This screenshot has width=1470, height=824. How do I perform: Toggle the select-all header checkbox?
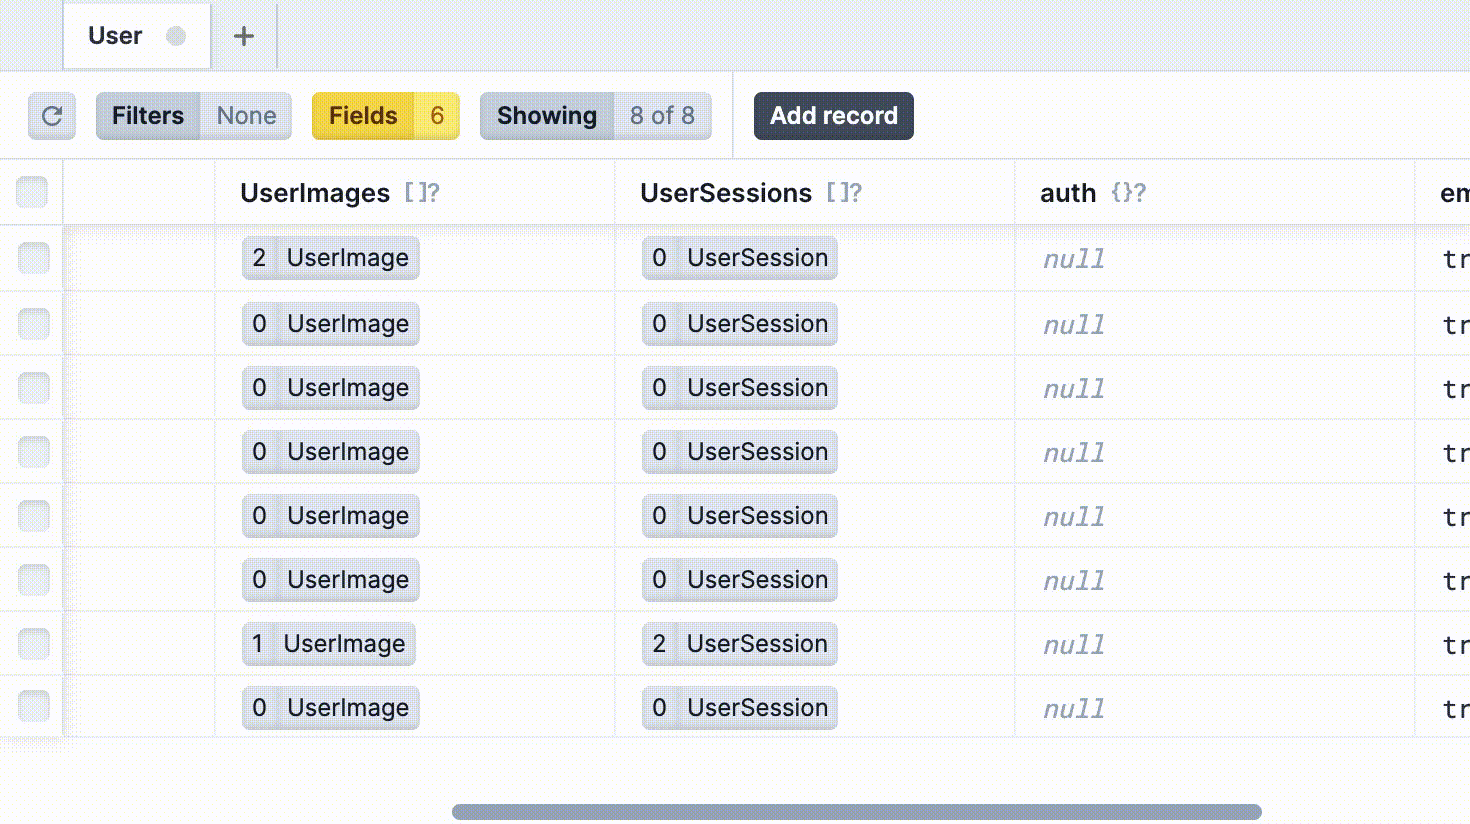(32, 192)
